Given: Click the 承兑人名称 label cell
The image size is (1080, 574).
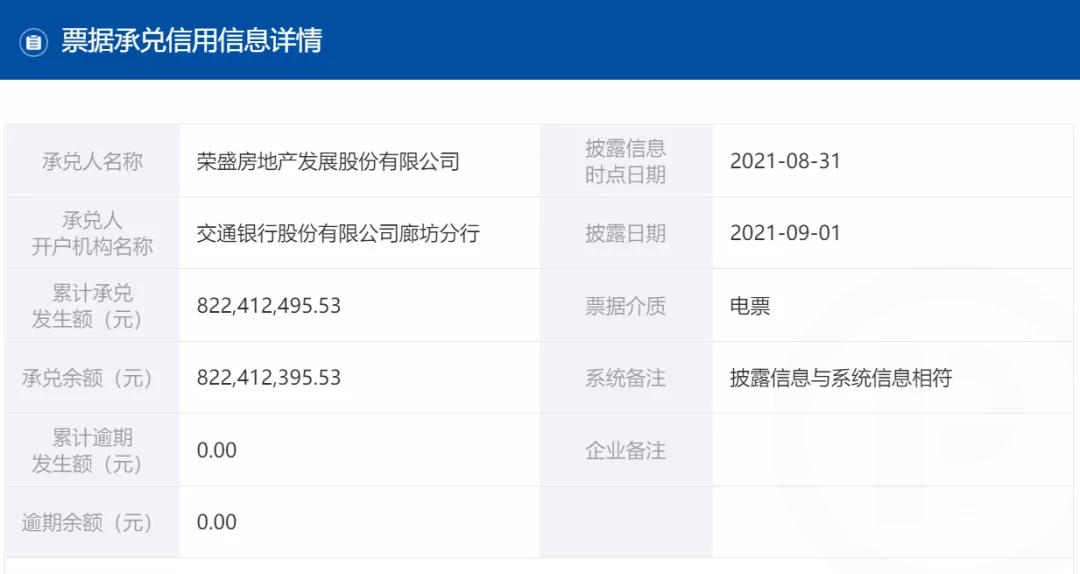Looking at the screenshot, I should pyautogui.click(x=92, y=161).
